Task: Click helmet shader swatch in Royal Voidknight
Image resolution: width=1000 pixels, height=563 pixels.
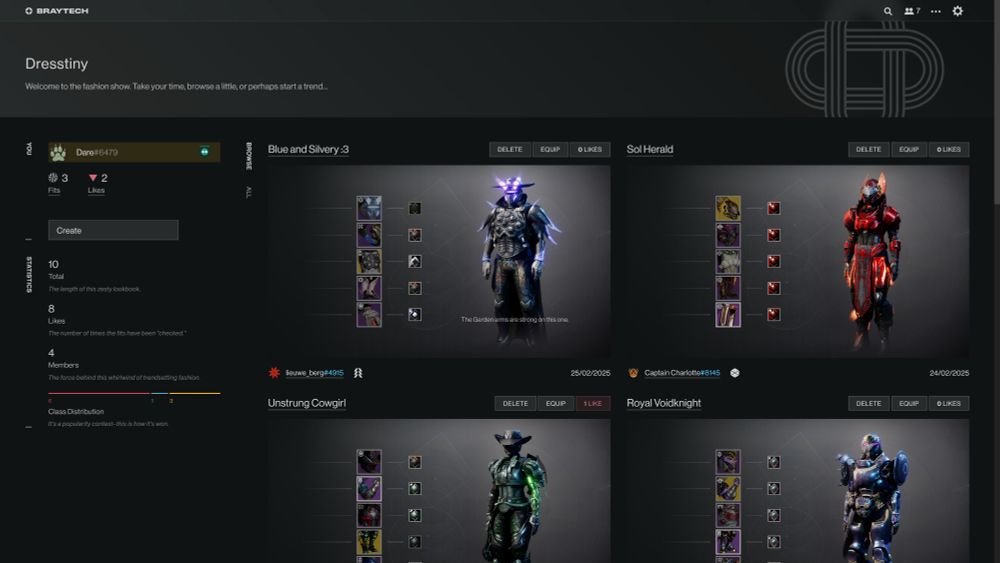Action: pyautogui.click(x=774, y=462)
